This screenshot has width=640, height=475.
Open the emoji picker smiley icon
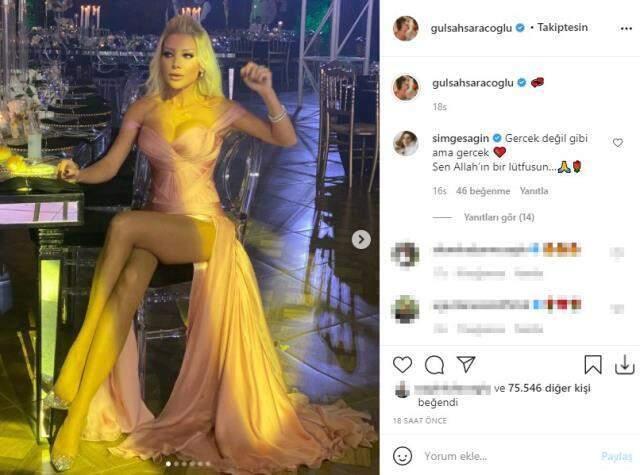pyautogui.click(x=402, y=456)
